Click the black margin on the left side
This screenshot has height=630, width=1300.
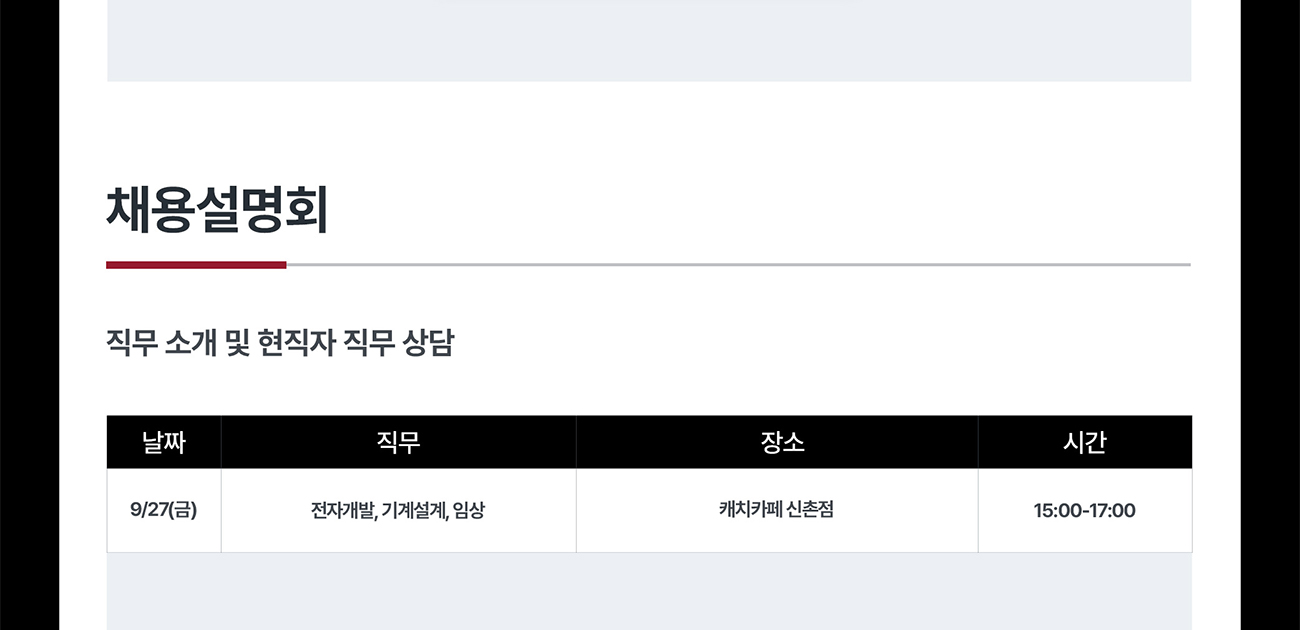point(29,315)
